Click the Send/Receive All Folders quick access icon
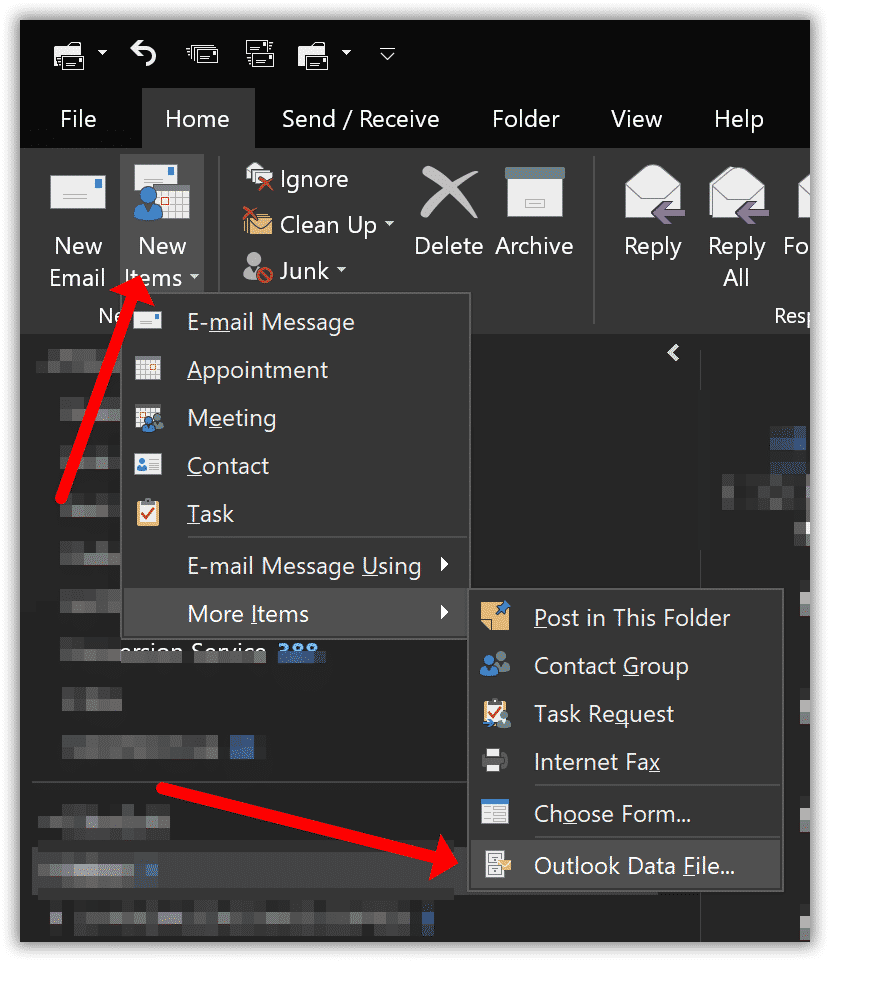 point(69,55)
